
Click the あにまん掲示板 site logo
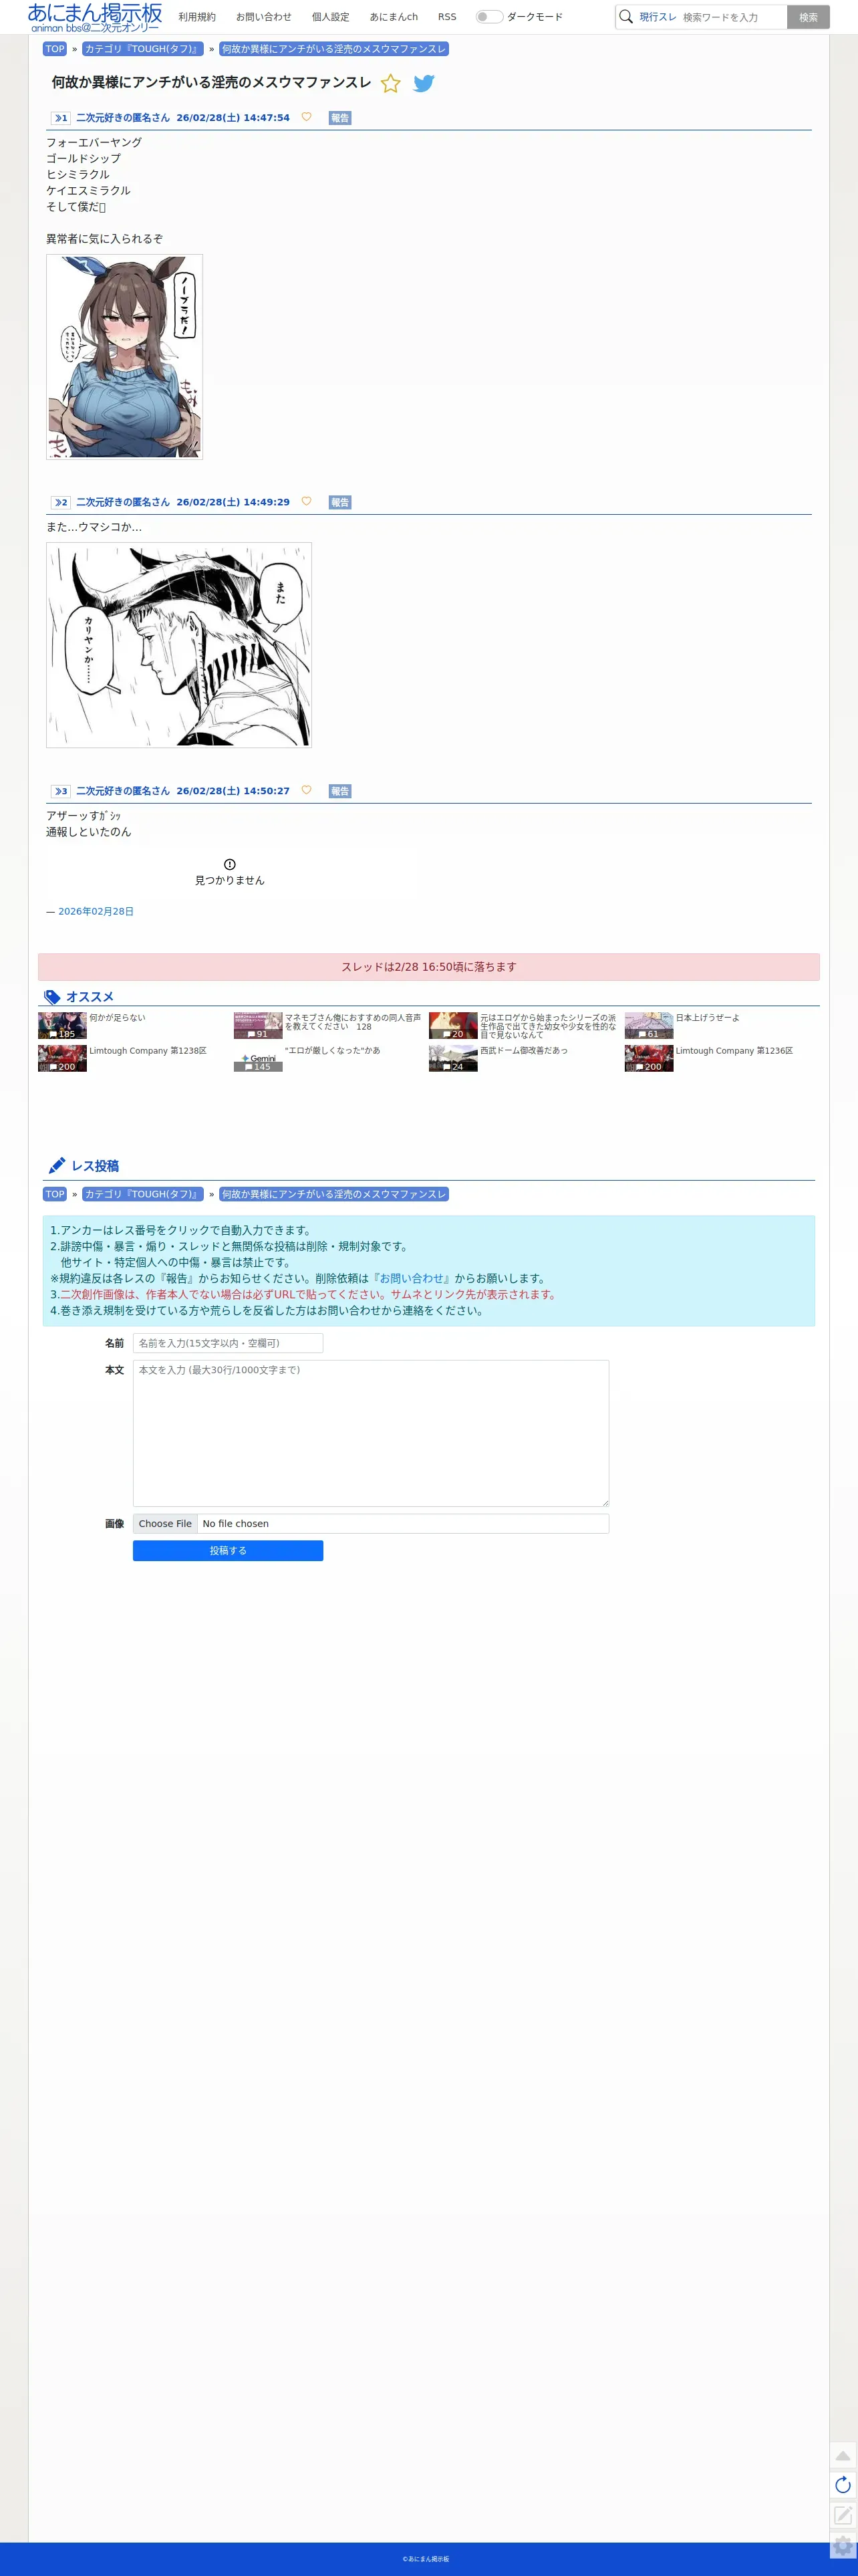[x=95, y=17]
